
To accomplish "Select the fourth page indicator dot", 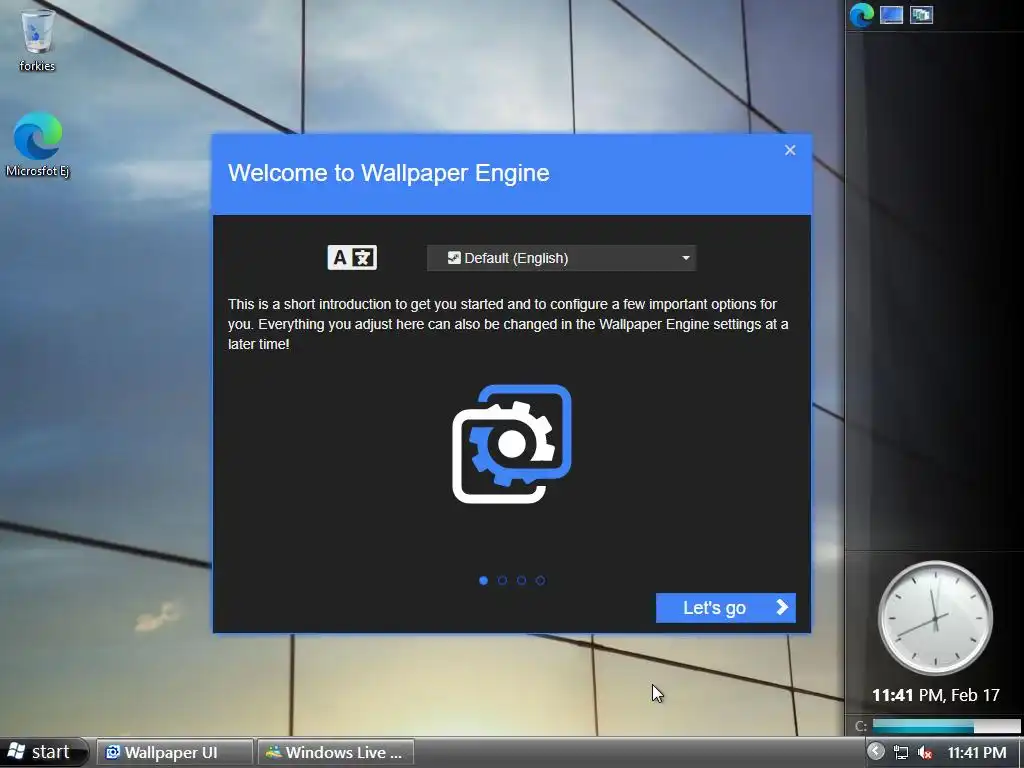I will point(540,581).
